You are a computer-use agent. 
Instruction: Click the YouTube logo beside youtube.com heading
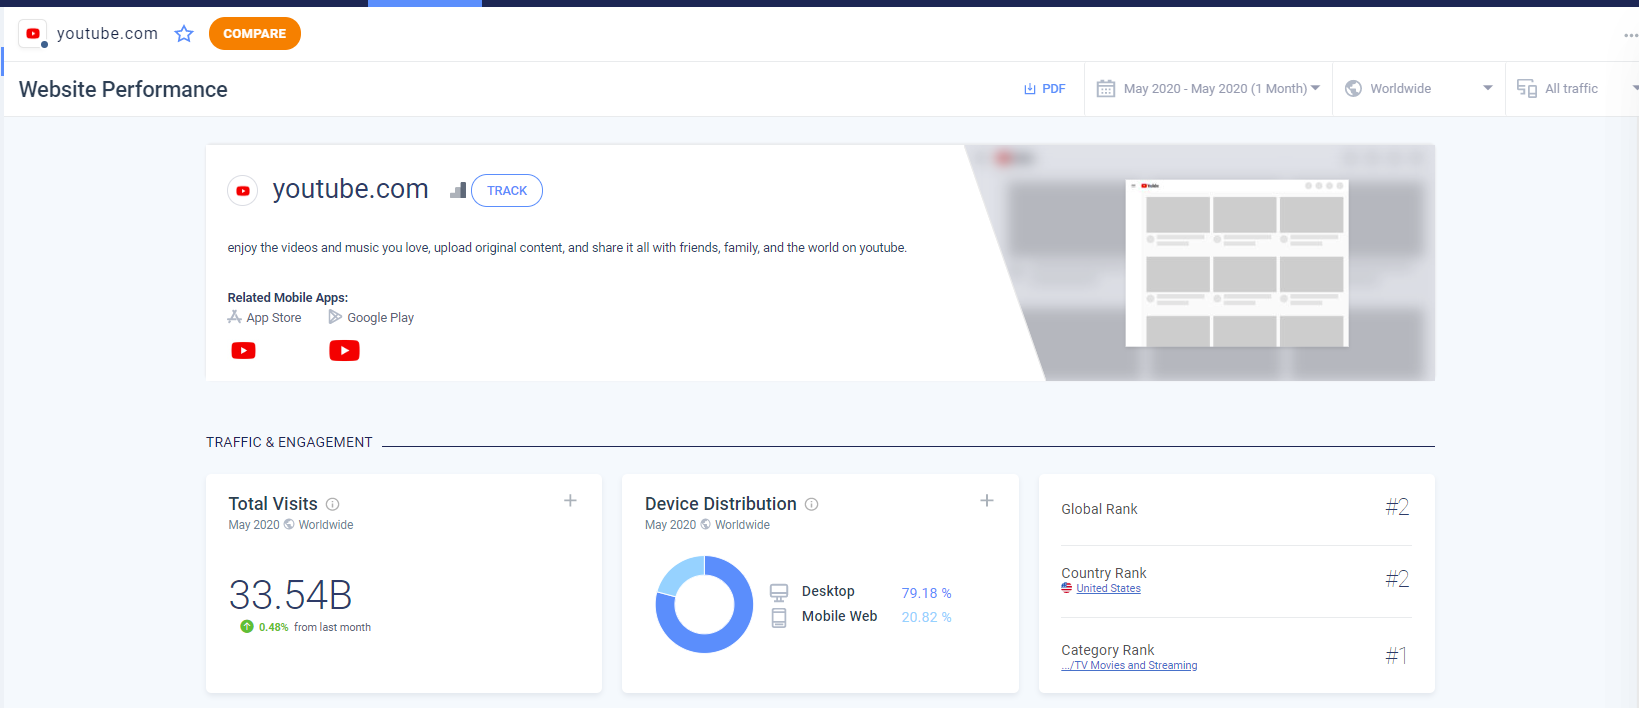click(x=243, y=191)
